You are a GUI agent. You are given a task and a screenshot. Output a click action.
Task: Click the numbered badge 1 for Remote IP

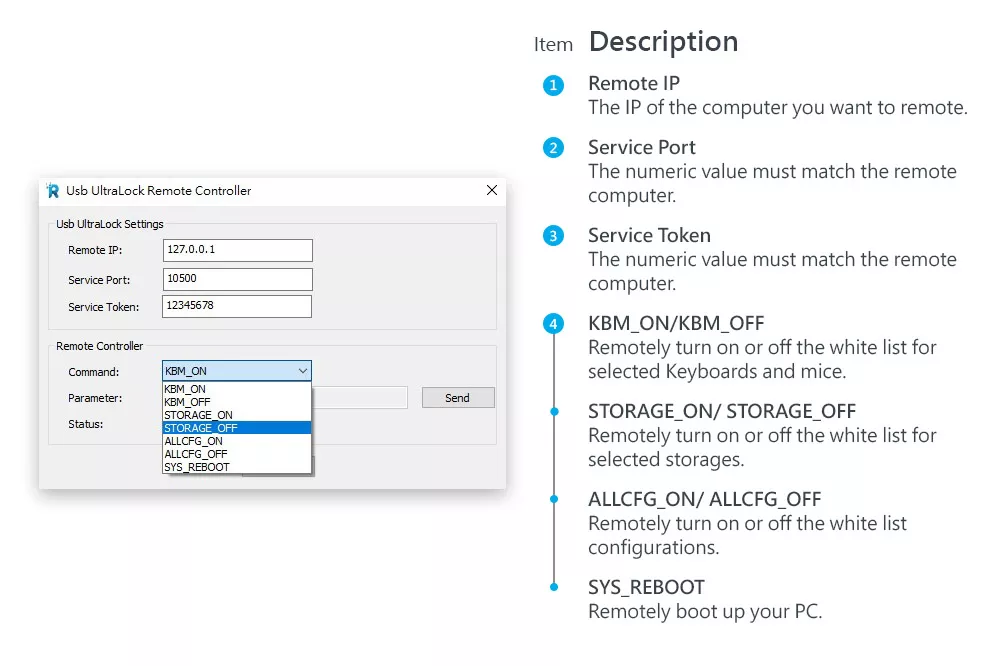pos(553,85)
